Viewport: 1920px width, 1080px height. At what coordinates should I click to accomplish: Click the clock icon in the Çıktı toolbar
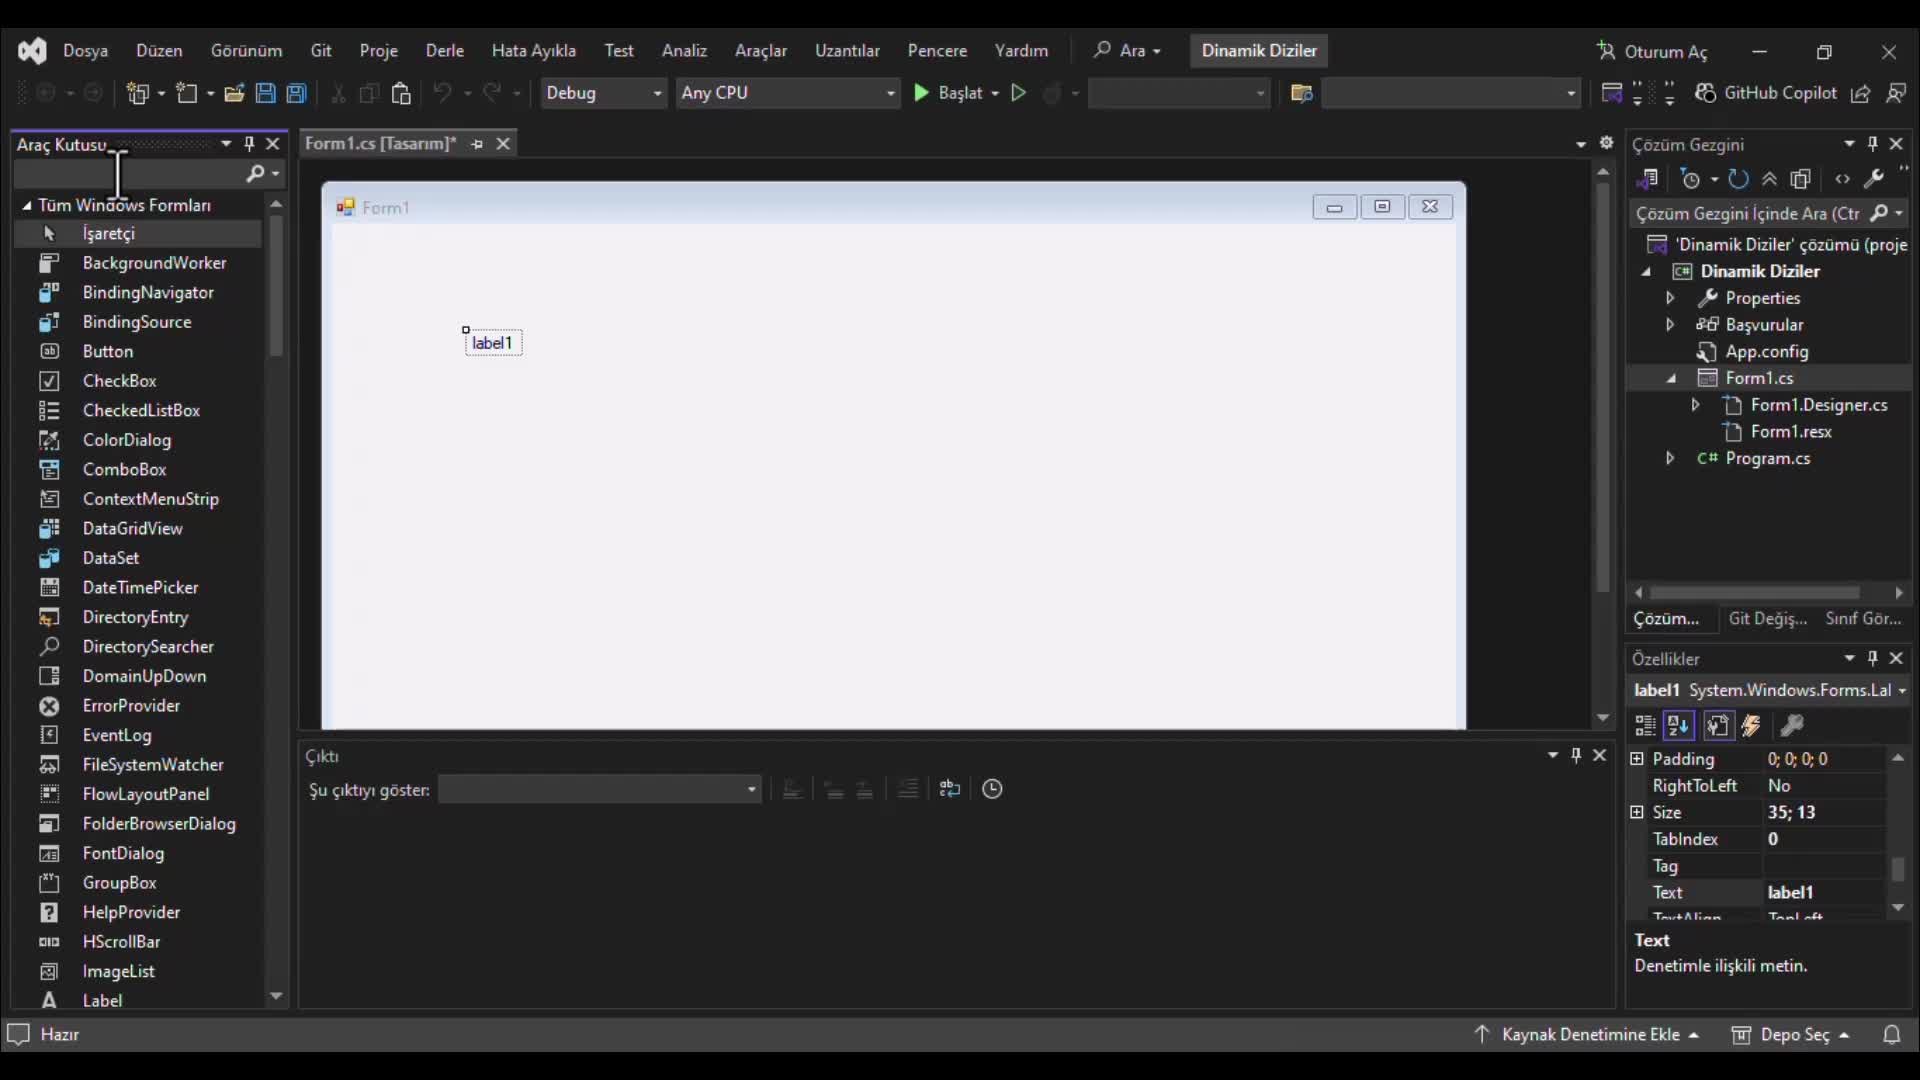click(x=992, y=790)
